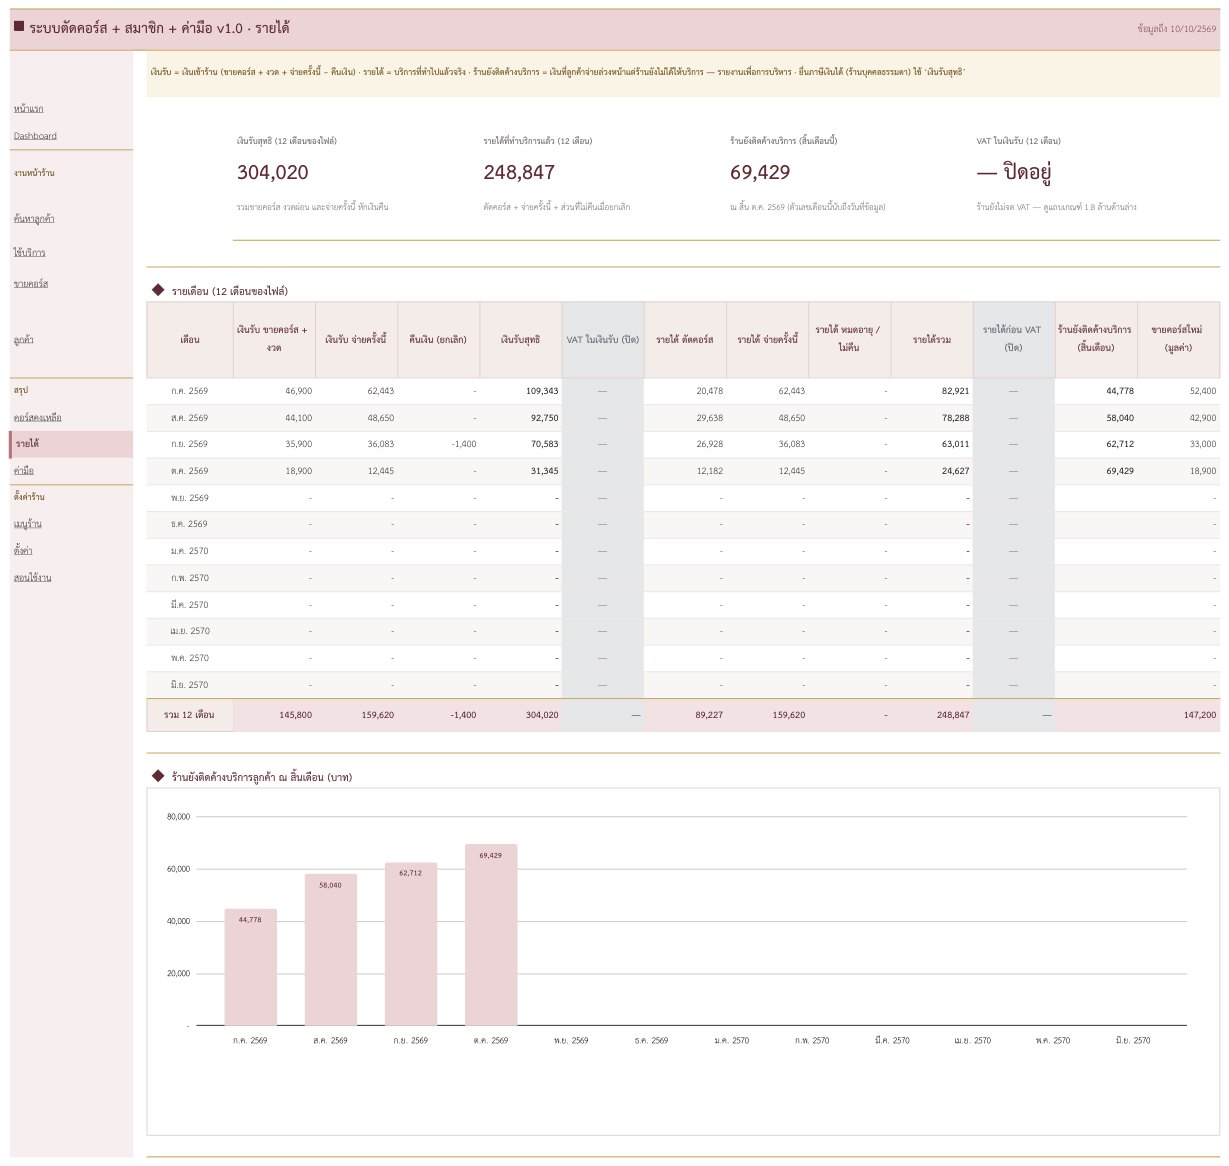Click the มิ.ย. 2570 row label in the table
The width and height of the screenshot is (1229, 1166).
tap(190, 685)
